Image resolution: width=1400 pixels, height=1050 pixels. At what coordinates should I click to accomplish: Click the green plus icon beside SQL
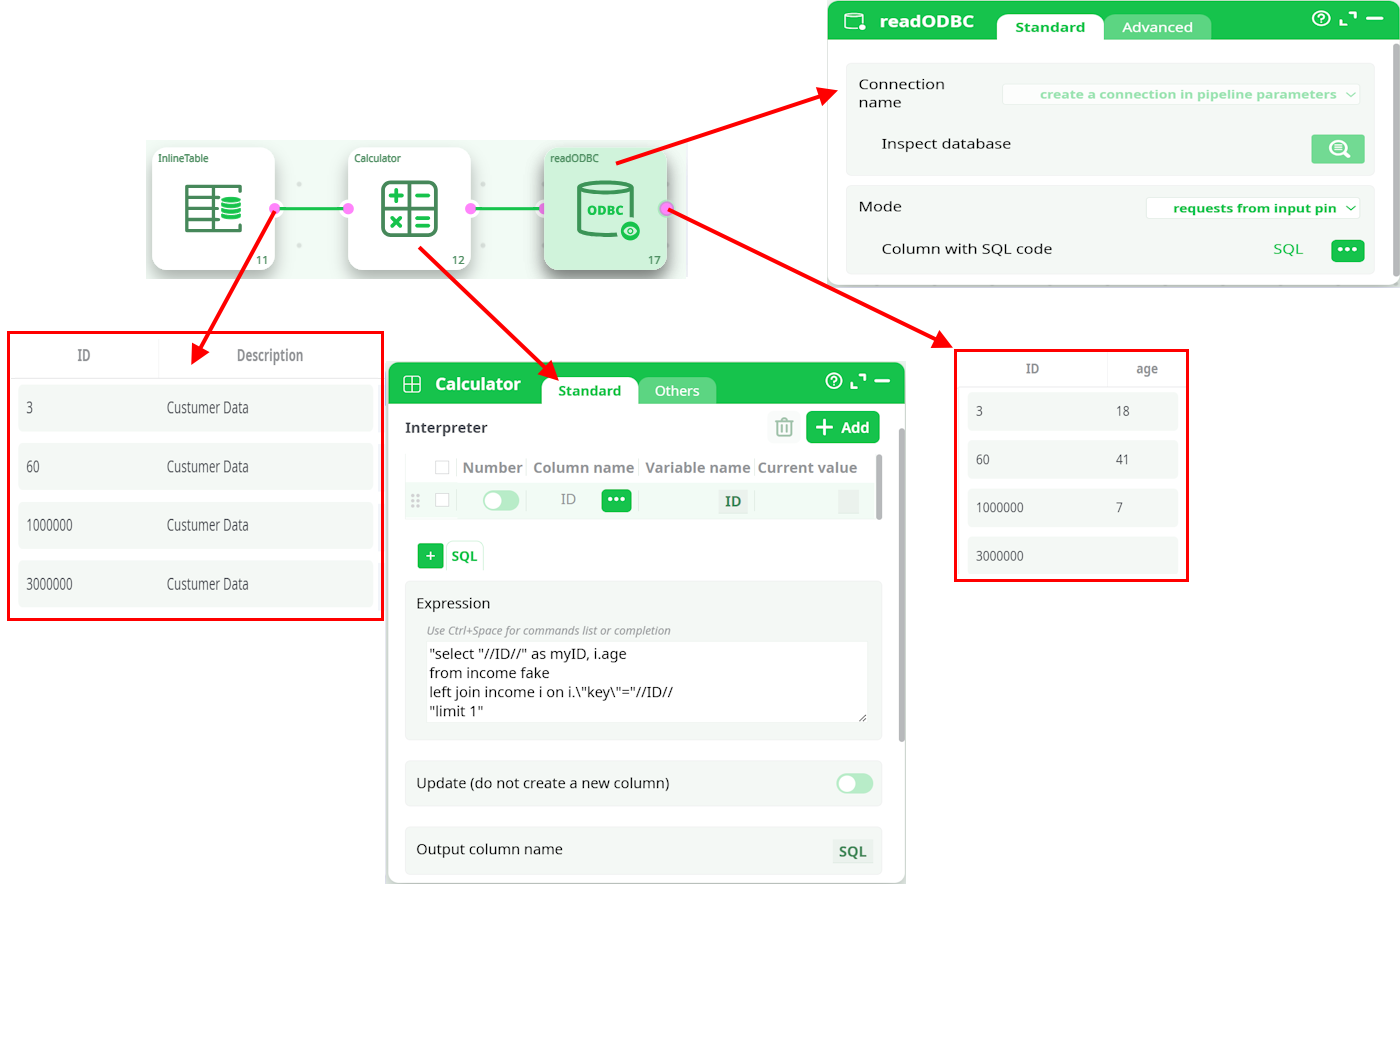click(x=430, y=556)
